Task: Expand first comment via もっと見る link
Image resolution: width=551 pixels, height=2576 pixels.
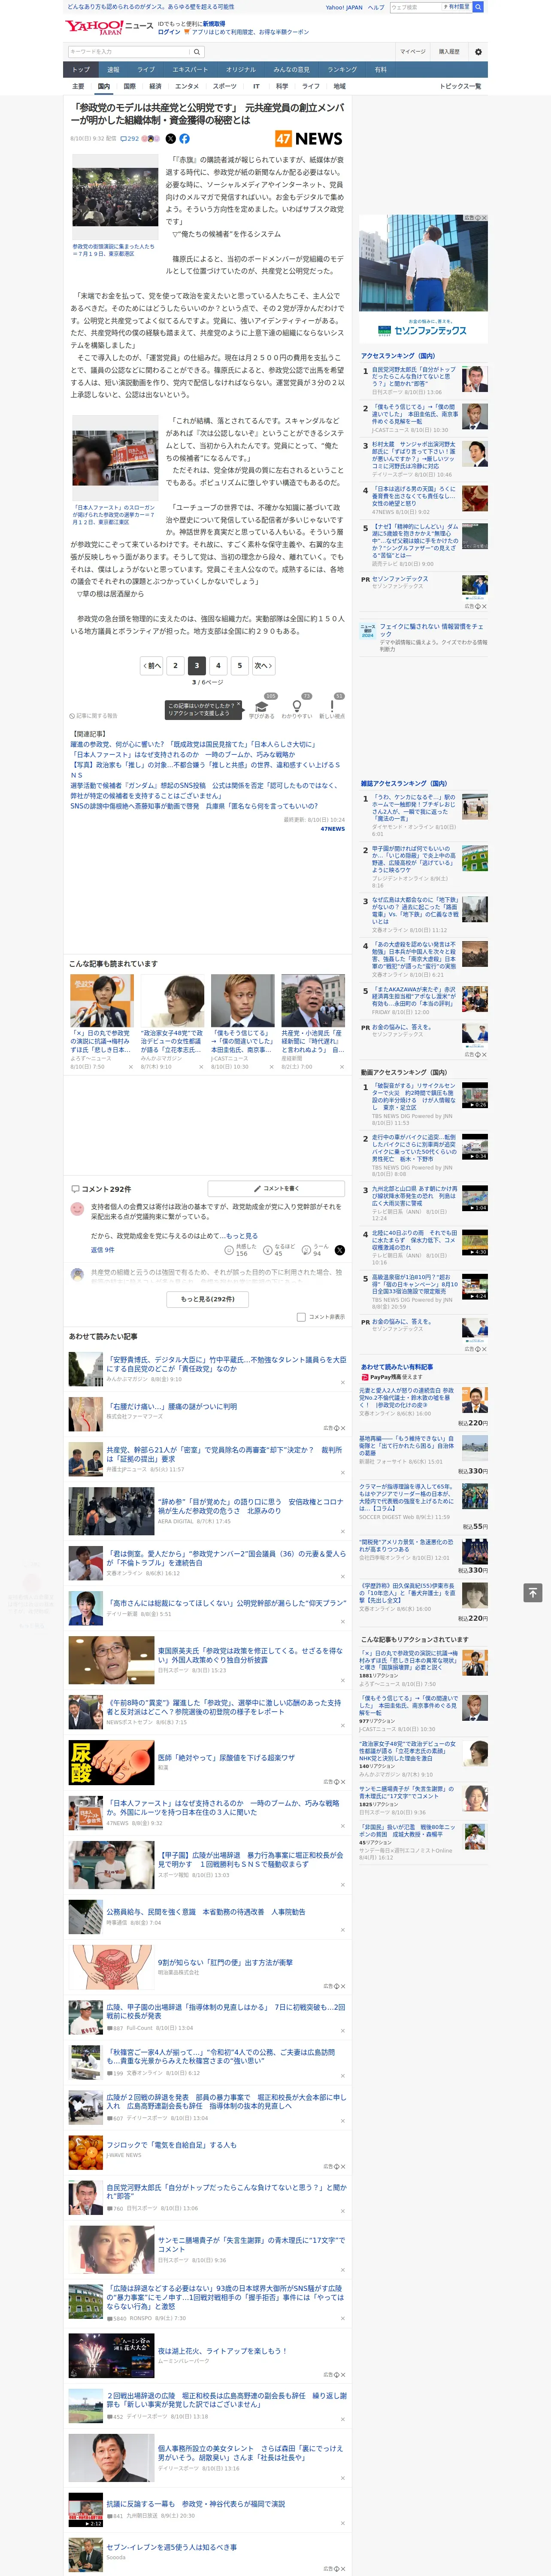Action: [241, 1236]
